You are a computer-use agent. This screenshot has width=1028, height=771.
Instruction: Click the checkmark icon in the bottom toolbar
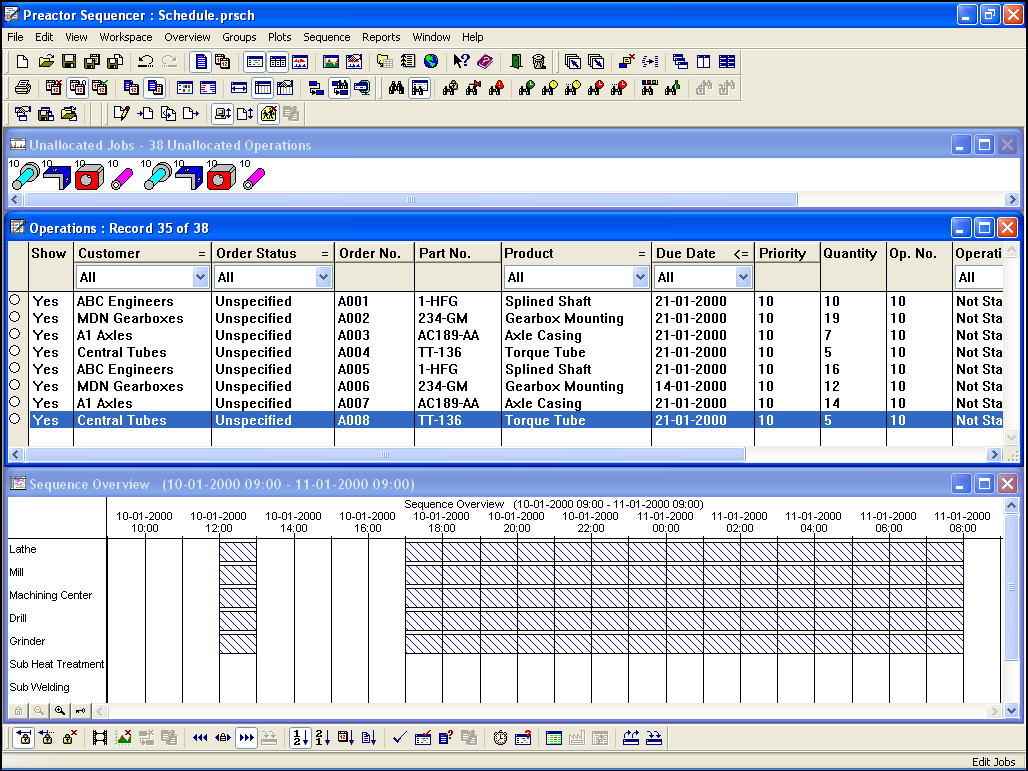coord(399,738)
